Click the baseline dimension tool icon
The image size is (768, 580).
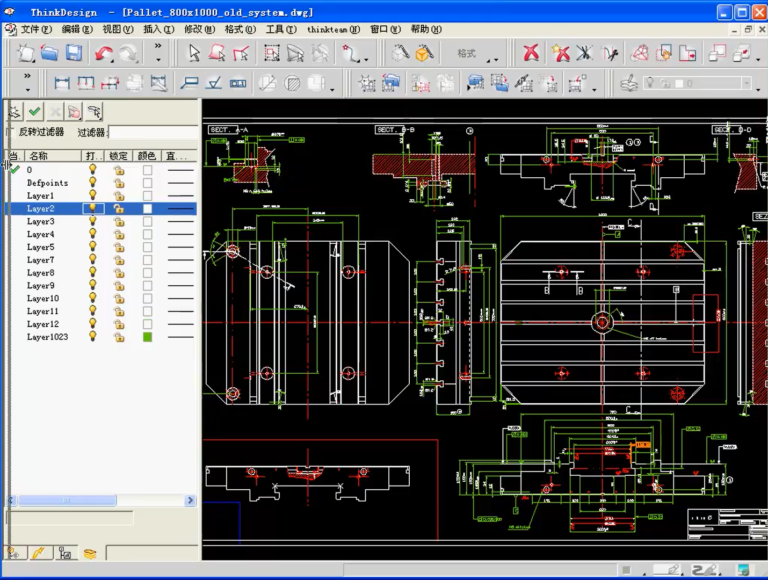pyautogui.click(x=86, y=83)
